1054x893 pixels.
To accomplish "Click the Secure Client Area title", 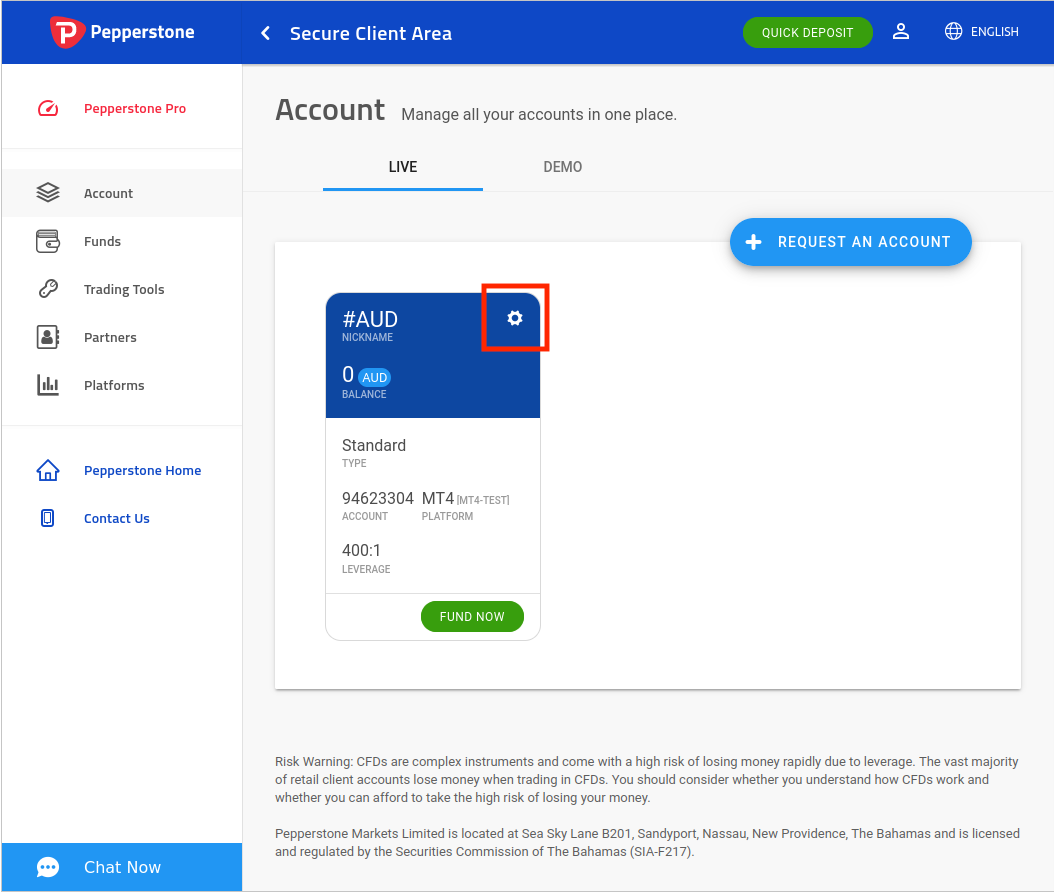I will pyautogui.click(x=370, y=34).
